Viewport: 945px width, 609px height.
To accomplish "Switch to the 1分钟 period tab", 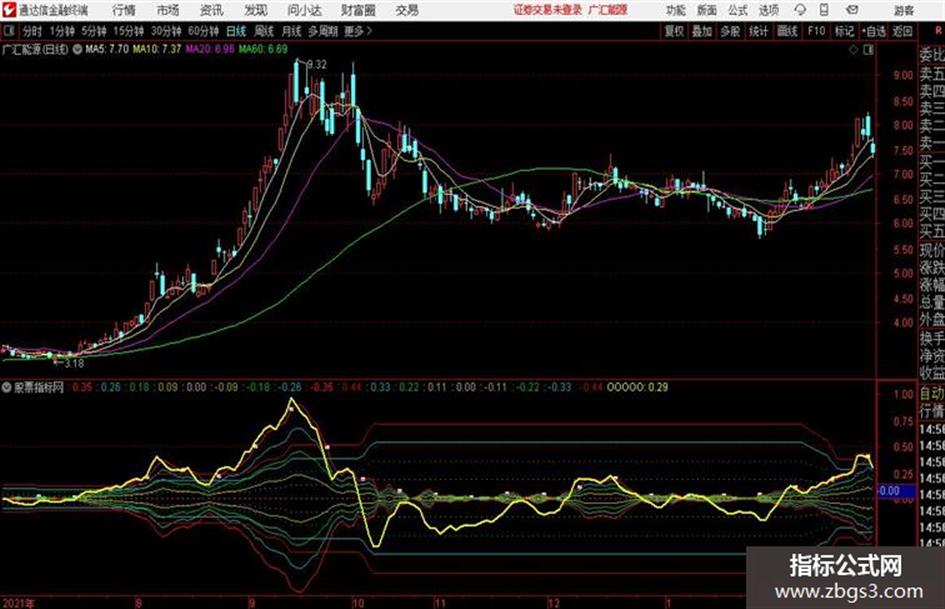I will [61, 31].
